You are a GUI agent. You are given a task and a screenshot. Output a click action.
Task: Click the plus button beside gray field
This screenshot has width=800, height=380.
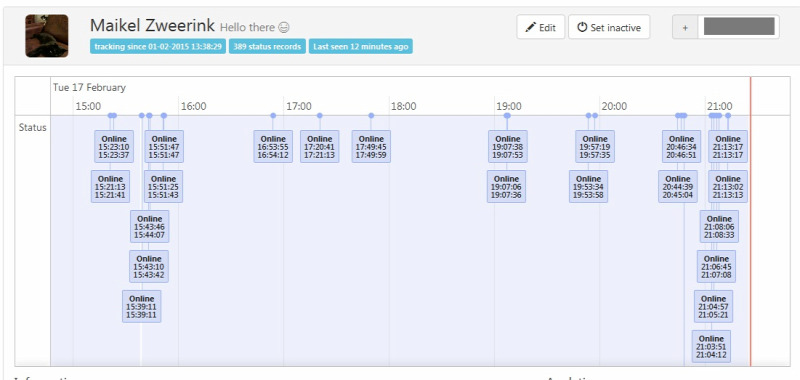(x=685, y=27)
